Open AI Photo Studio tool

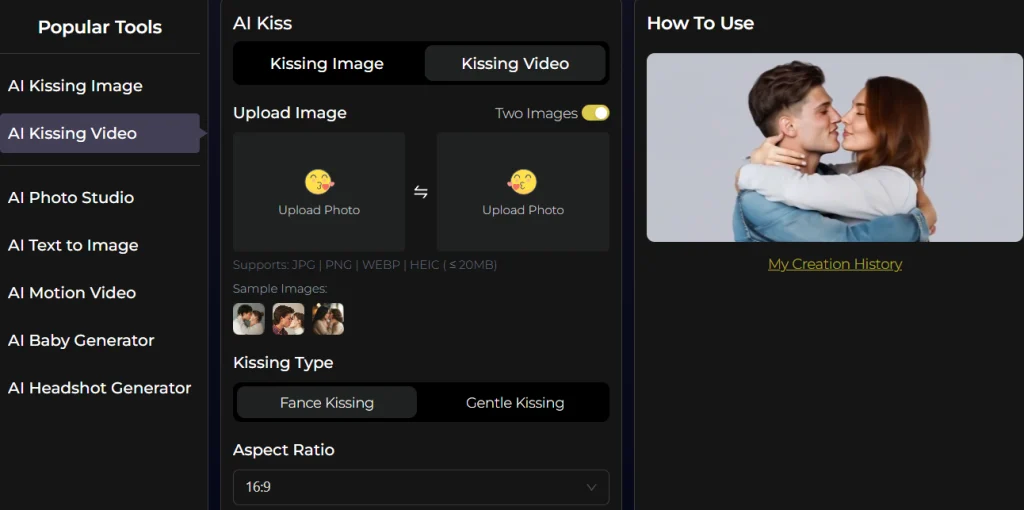click(x=71, y=197)
